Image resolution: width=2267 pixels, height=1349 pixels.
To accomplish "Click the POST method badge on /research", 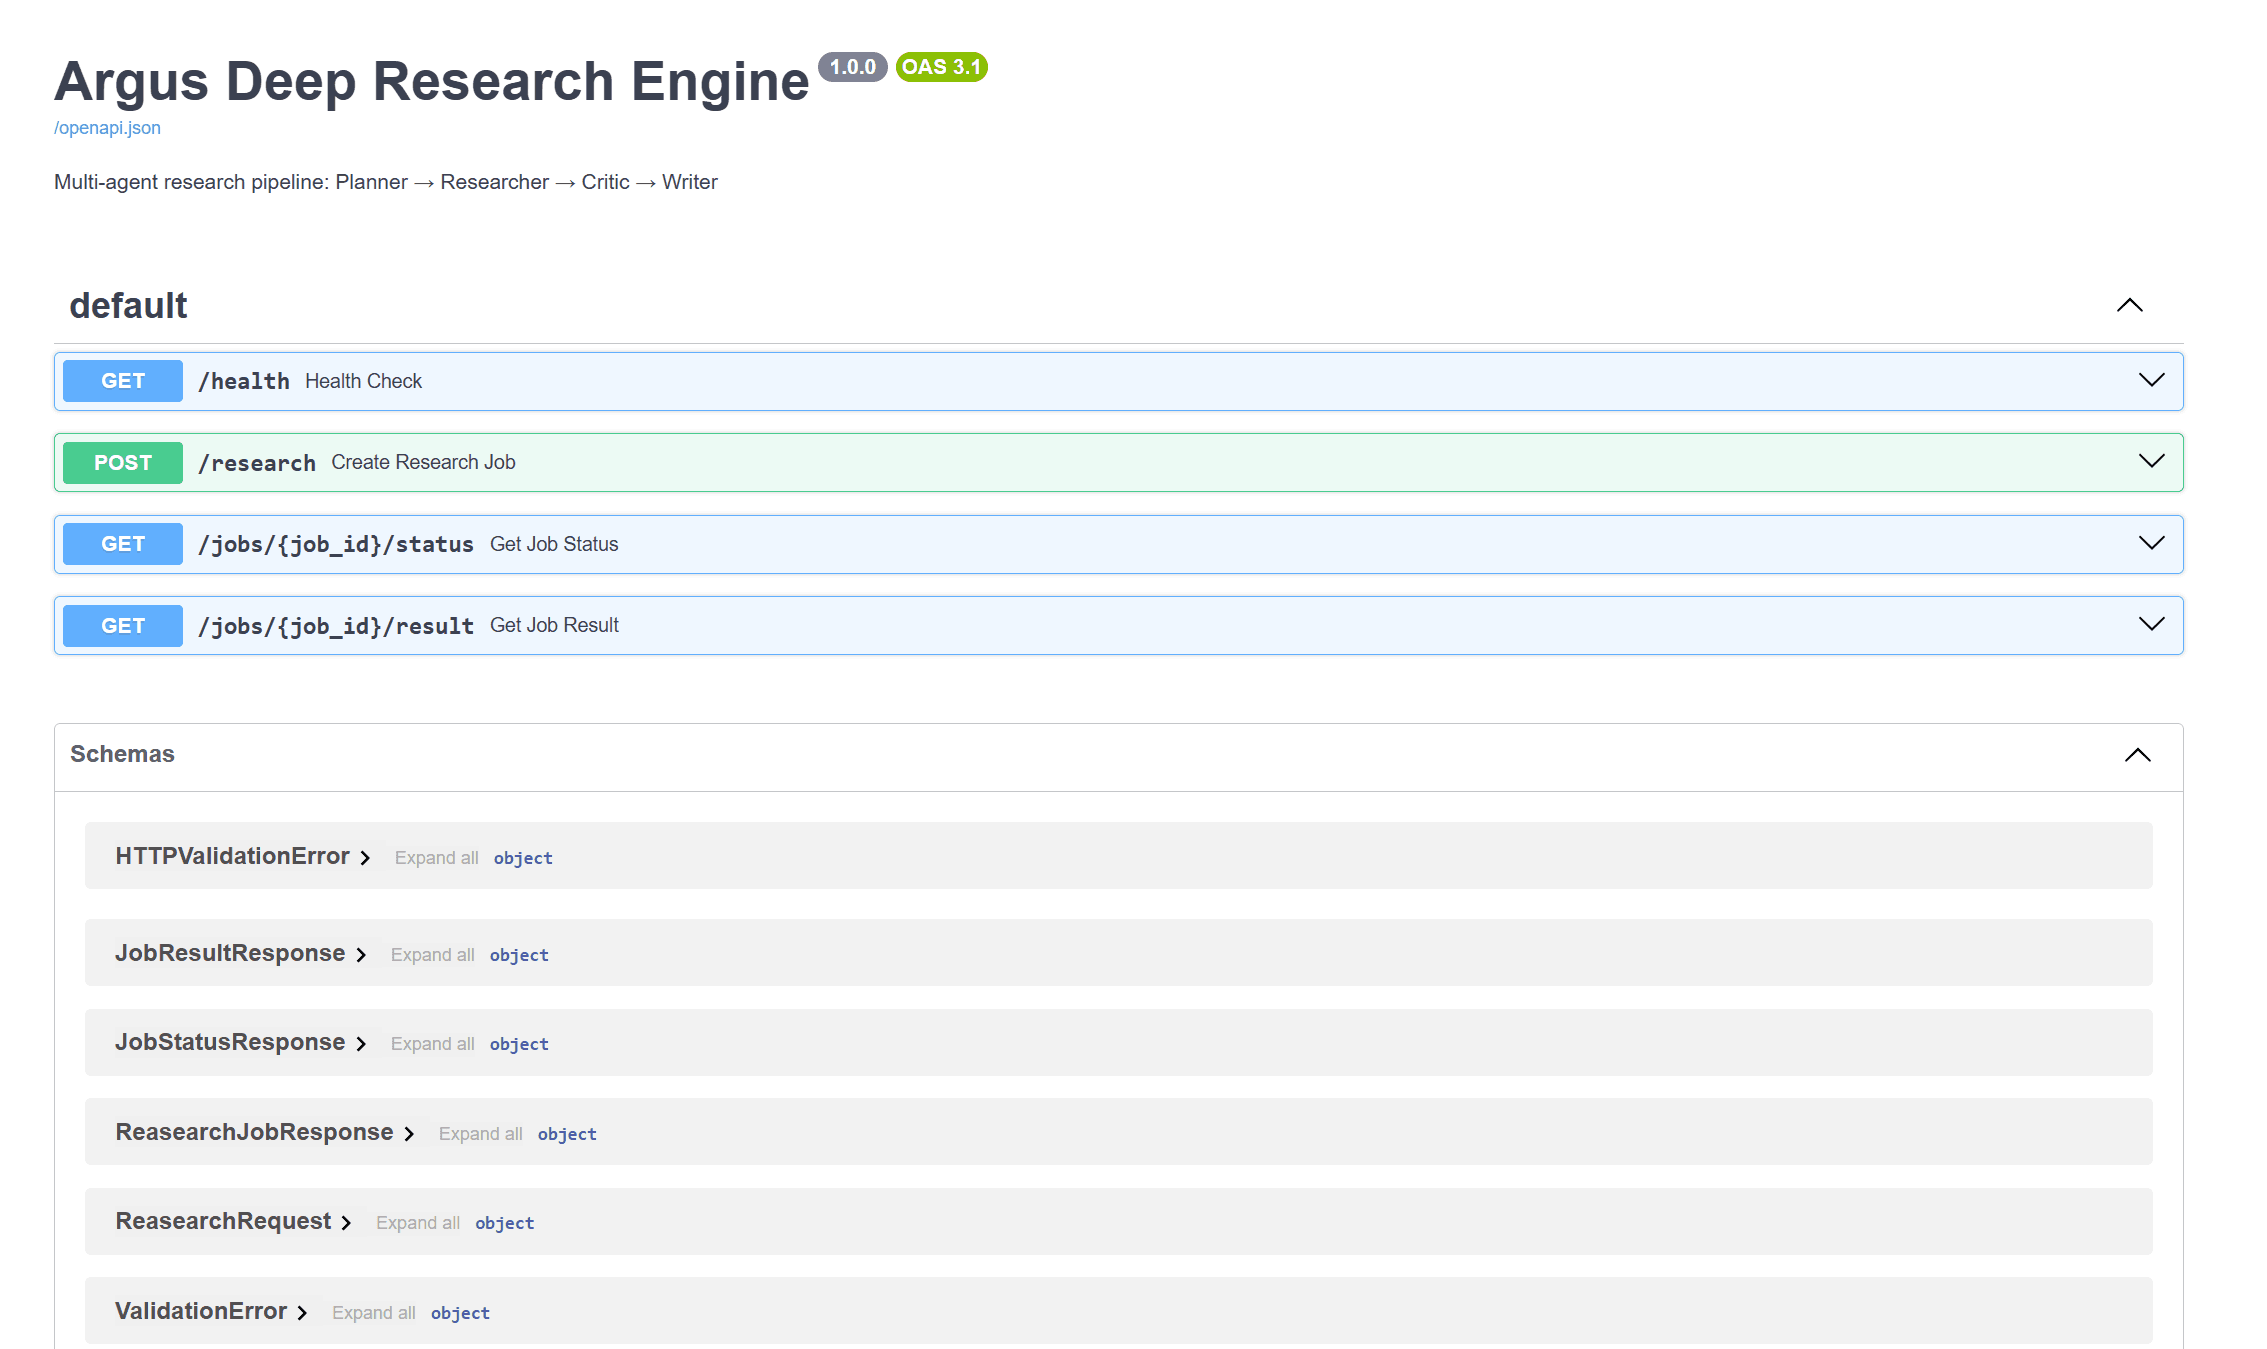I will tap(122, 462).
